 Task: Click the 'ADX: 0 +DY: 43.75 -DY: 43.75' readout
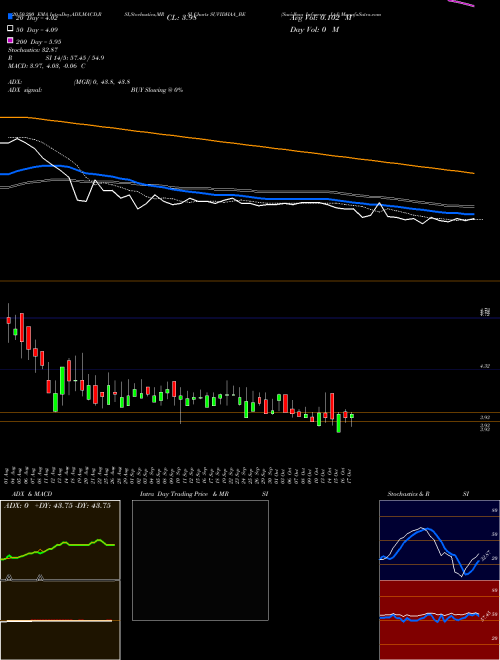tap(58, 506)
